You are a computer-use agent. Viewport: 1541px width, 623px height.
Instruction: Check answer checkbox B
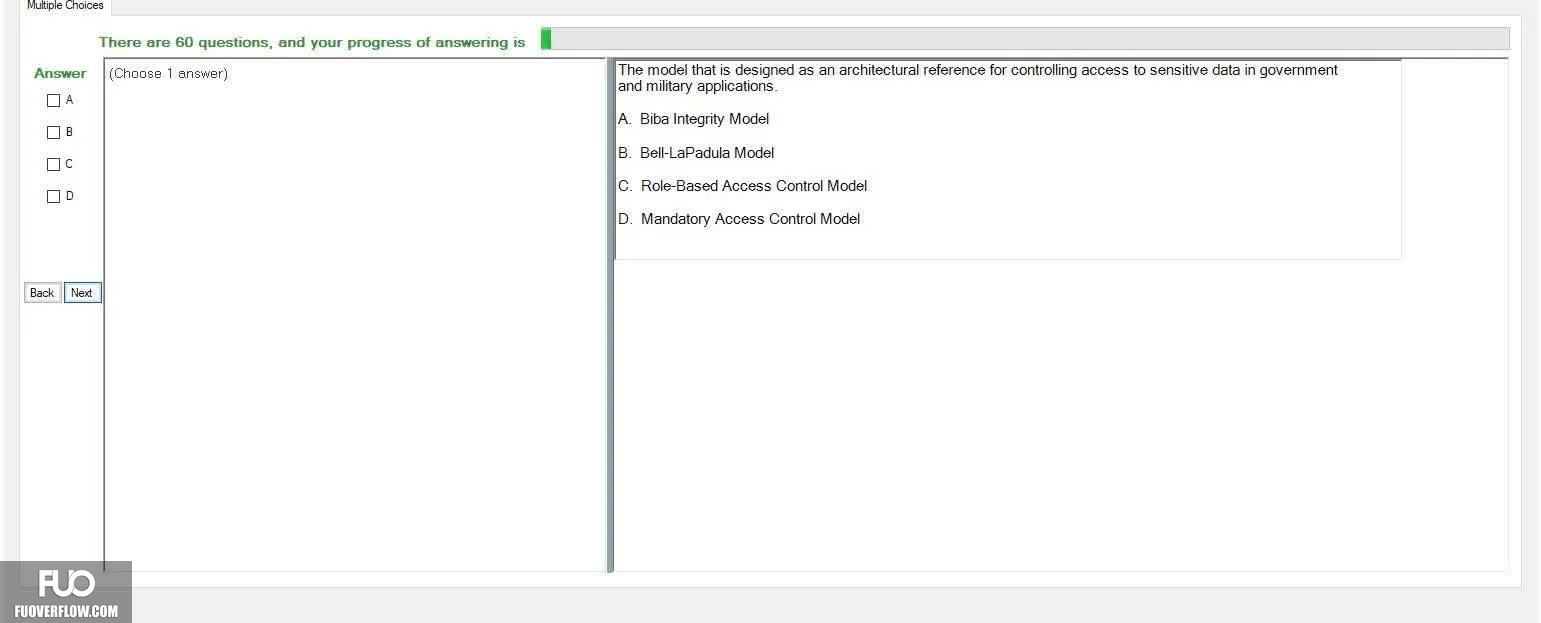coord(54,132)
